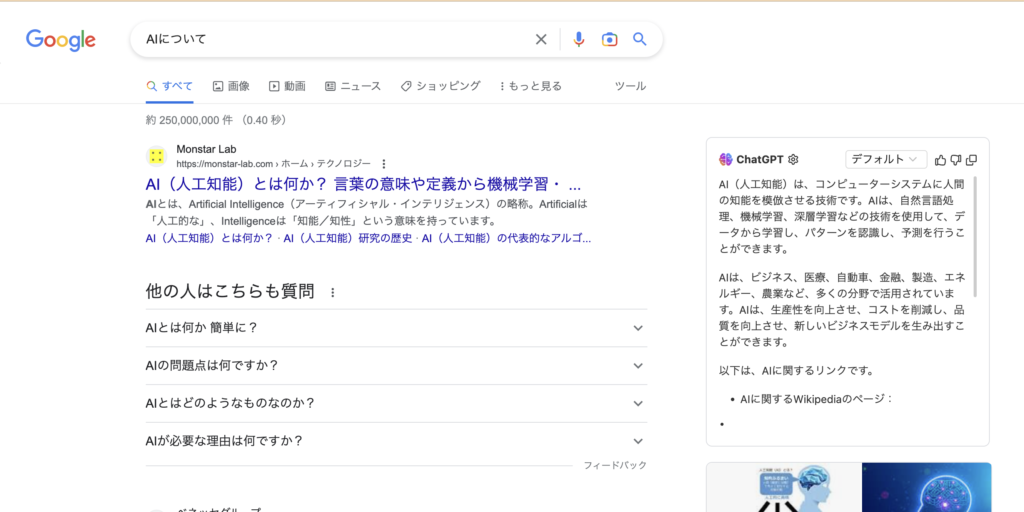Viewport: 1024px width, 512px height.
Task: Open result AI（人工知能）とは何か？ 言葉の意味や定義
Action: click(364, 184)
